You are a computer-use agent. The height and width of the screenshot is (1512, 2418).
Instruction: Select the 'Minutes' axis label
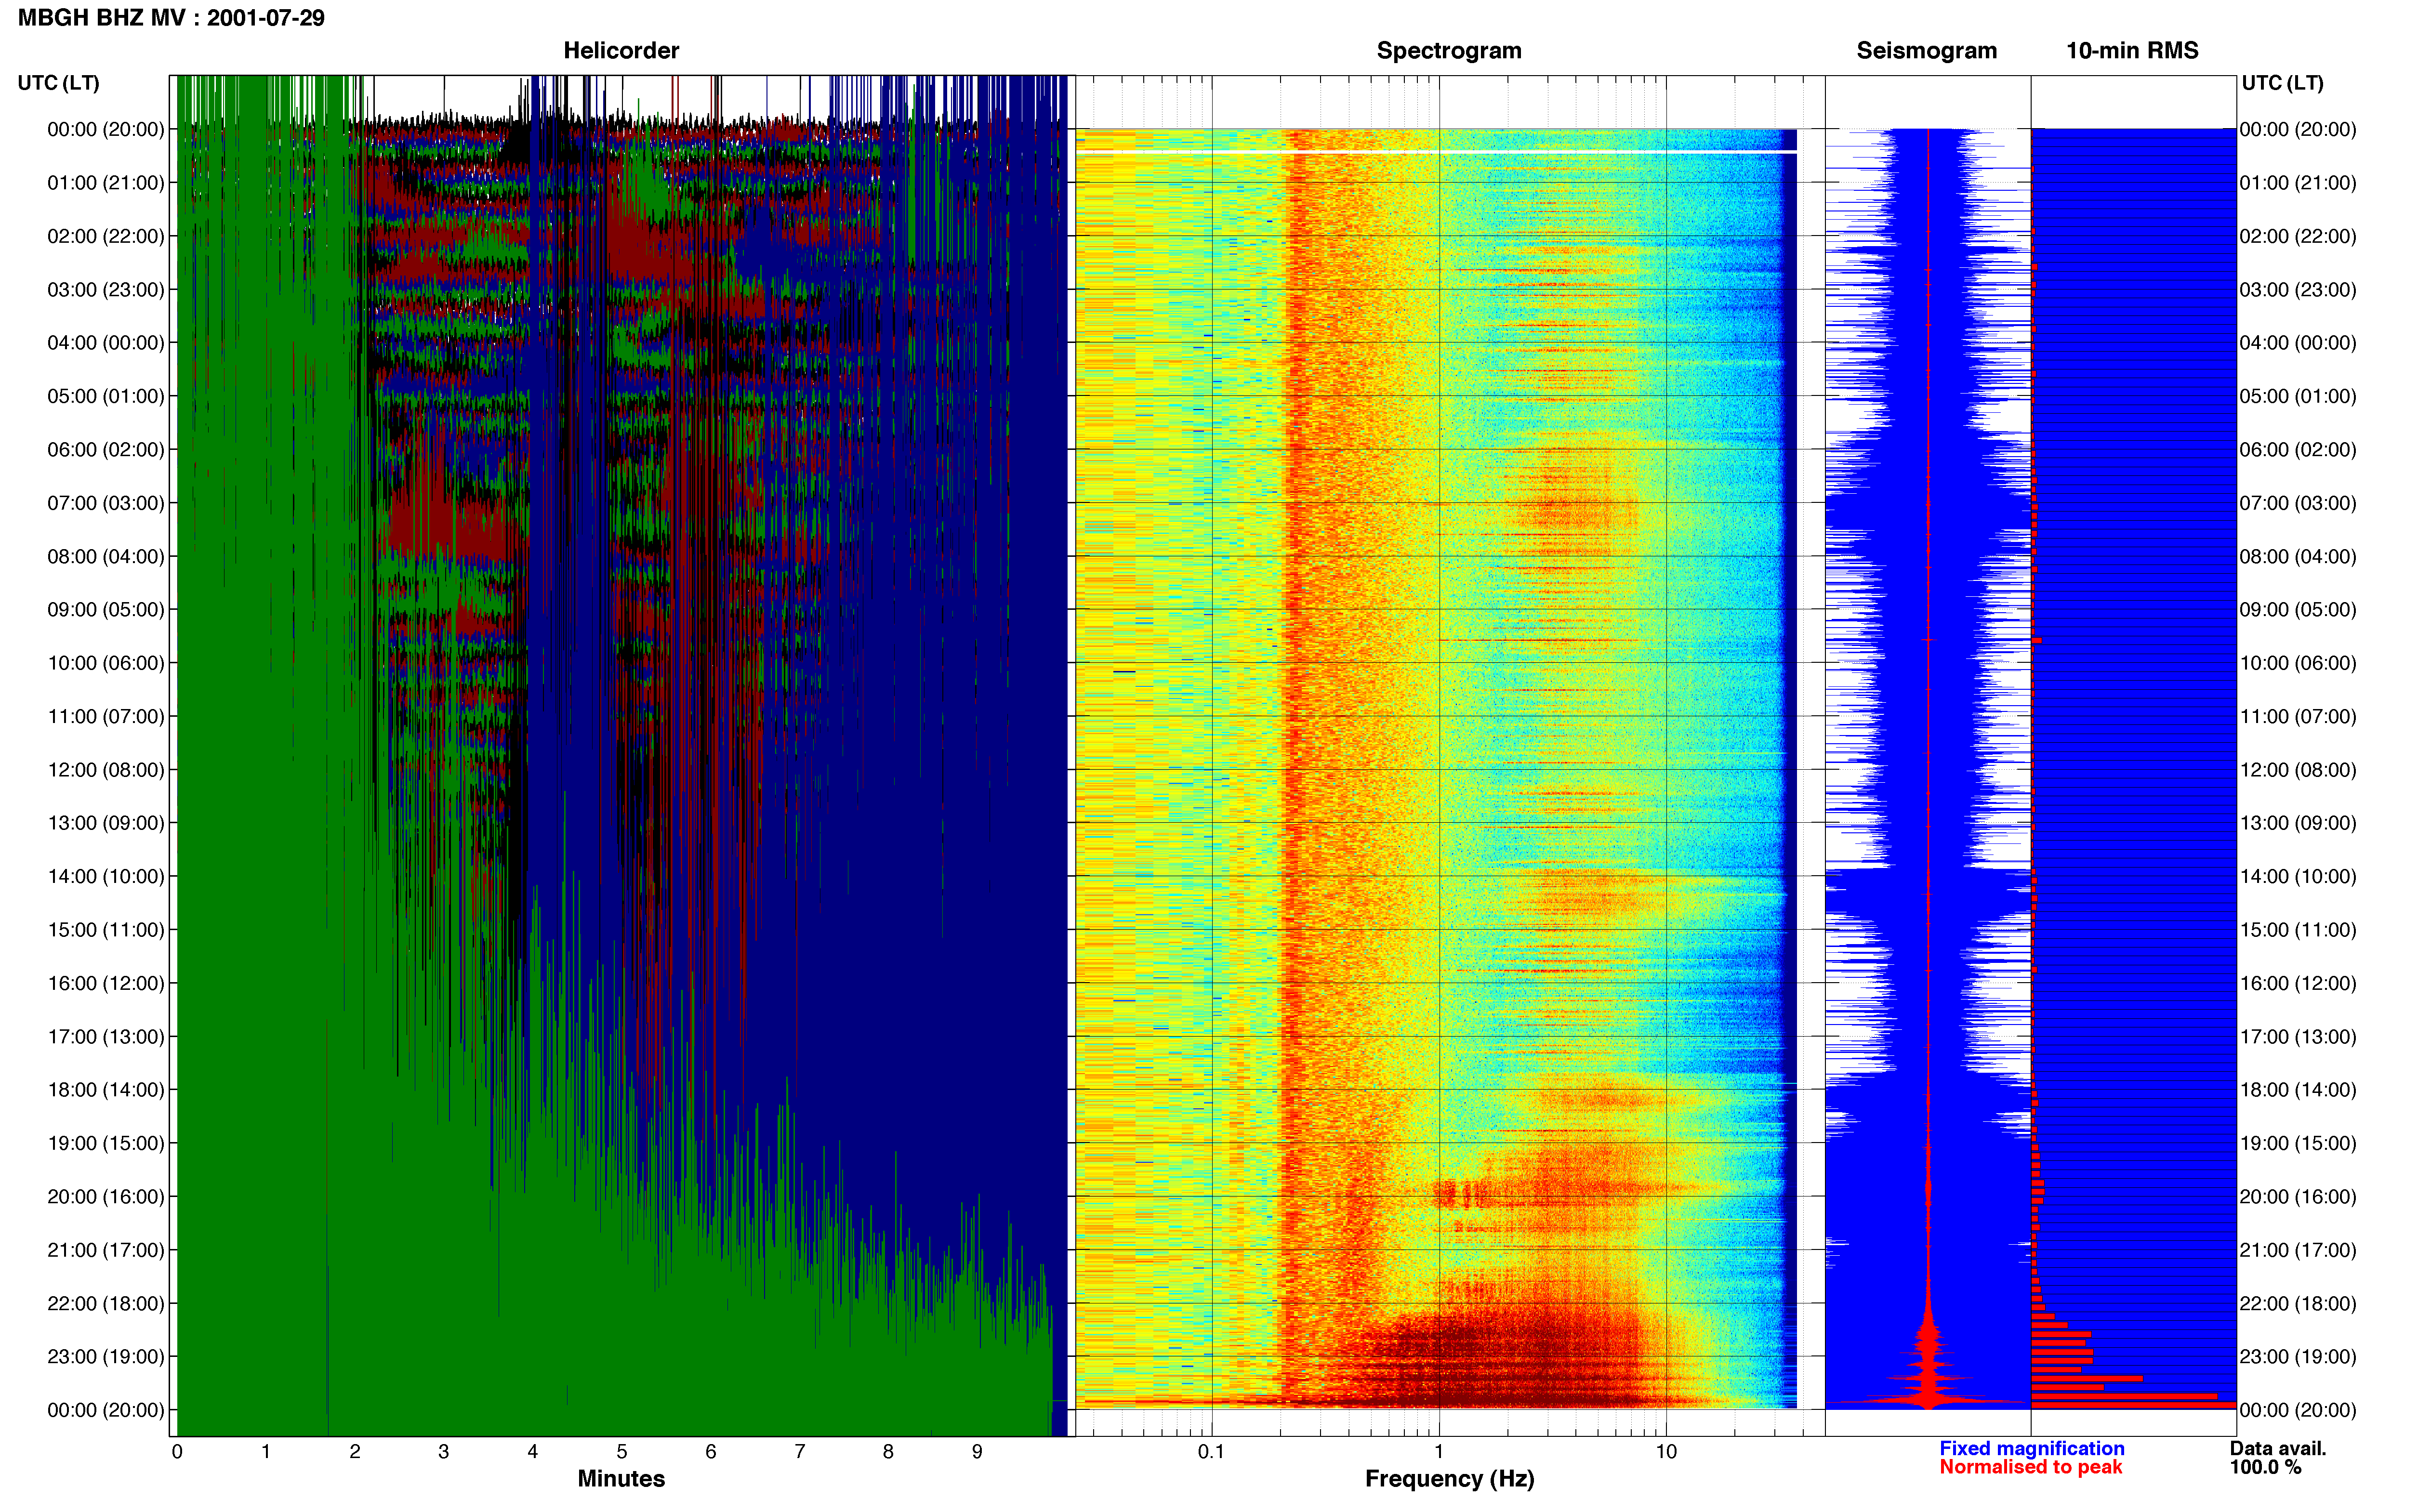coord(621,1478)
